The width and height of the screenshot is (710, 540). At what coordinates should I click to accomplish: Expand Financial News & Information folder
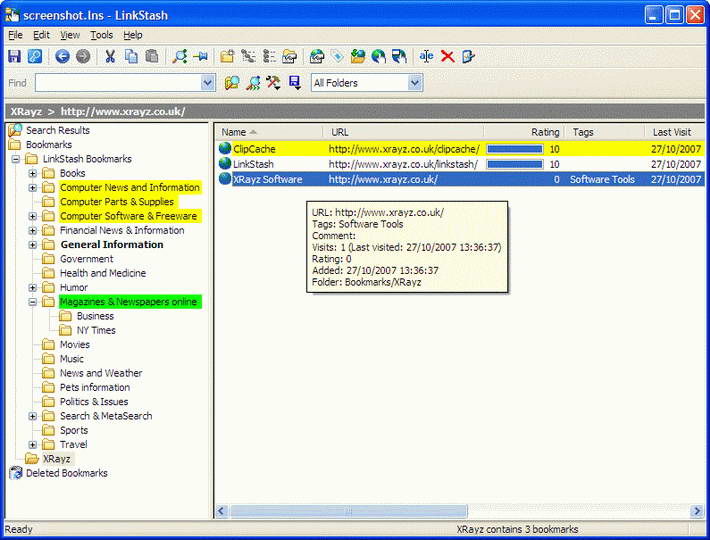click(x=33, y=230)
